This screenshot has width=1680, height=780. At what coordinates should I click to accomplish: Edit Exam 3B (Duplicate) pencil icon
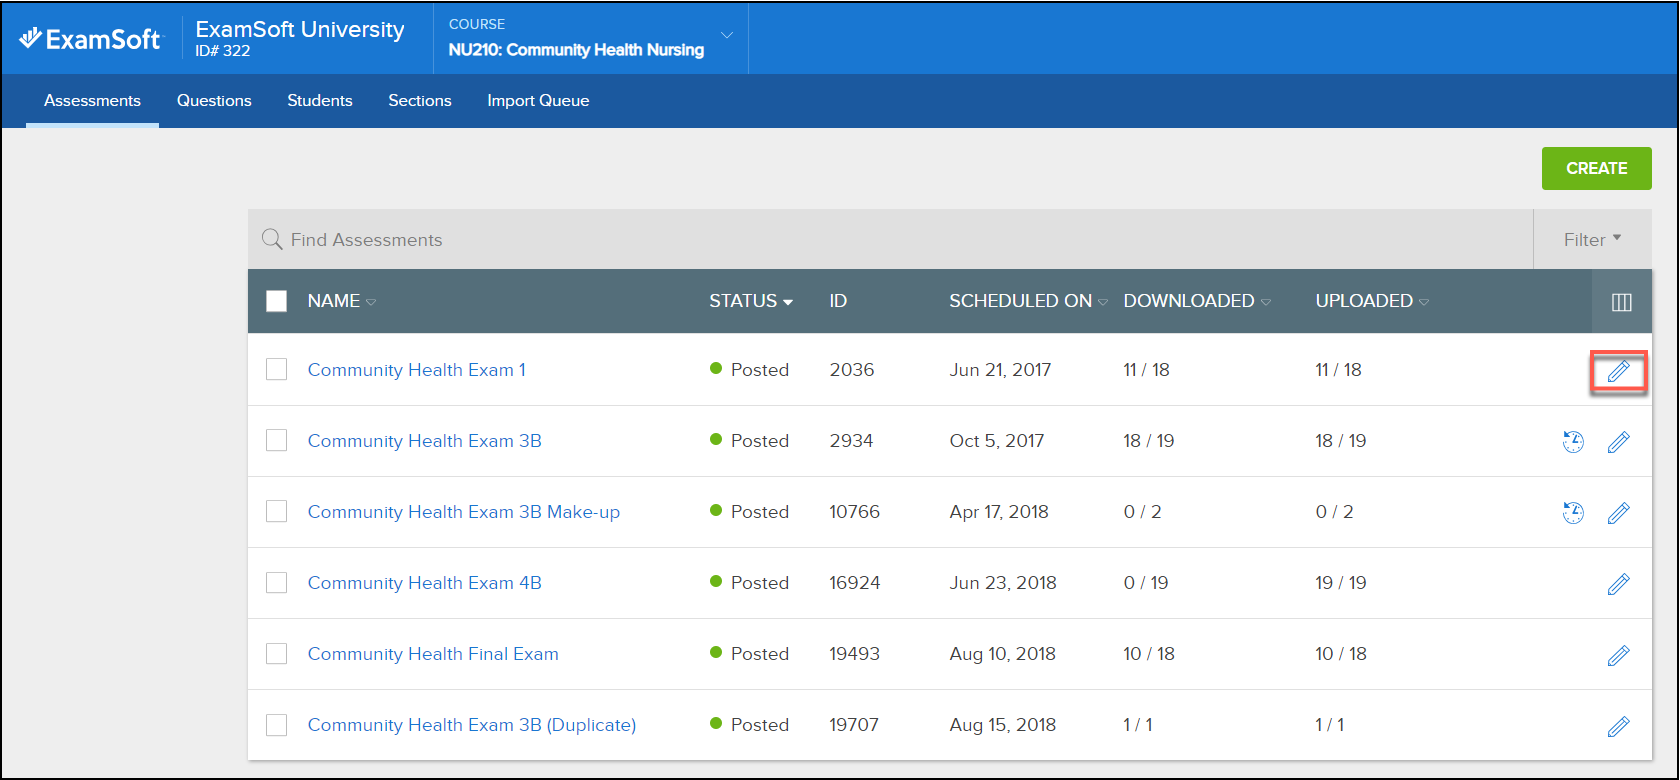(x=1618, y=726)
